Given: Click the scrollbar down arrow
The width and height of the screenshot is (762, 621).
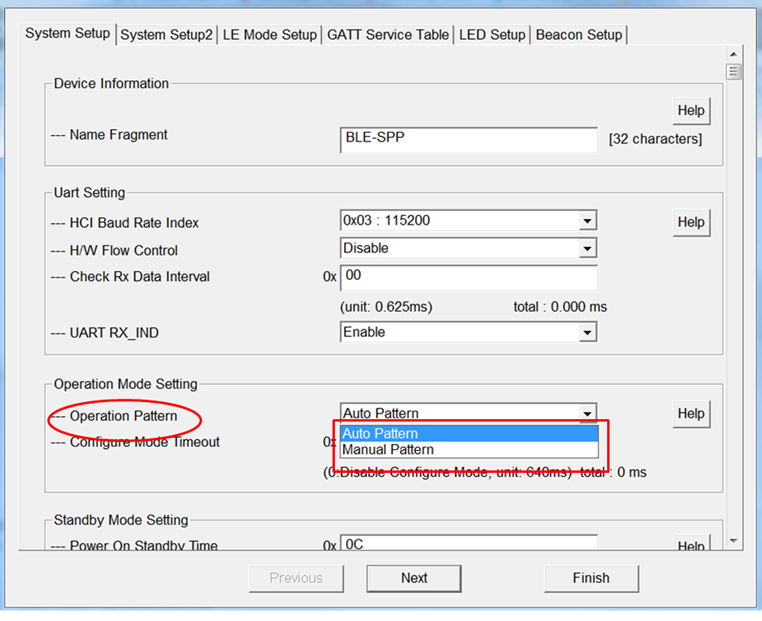Looking at the screenshot, I should point(735,540).
